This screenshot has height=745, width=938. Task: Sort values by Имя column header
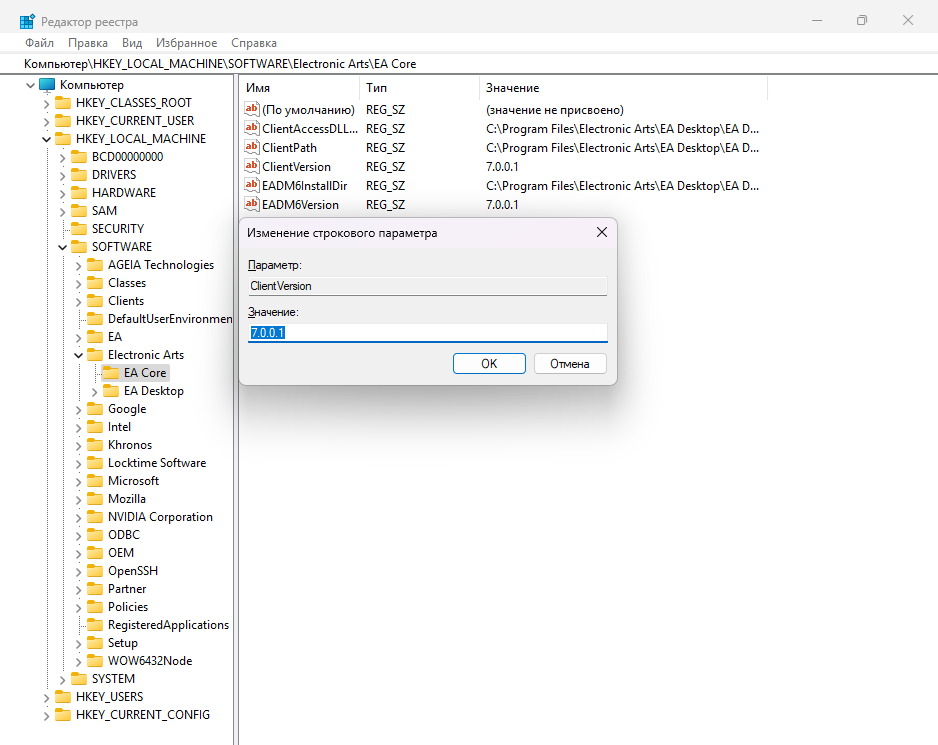point(299,88)
